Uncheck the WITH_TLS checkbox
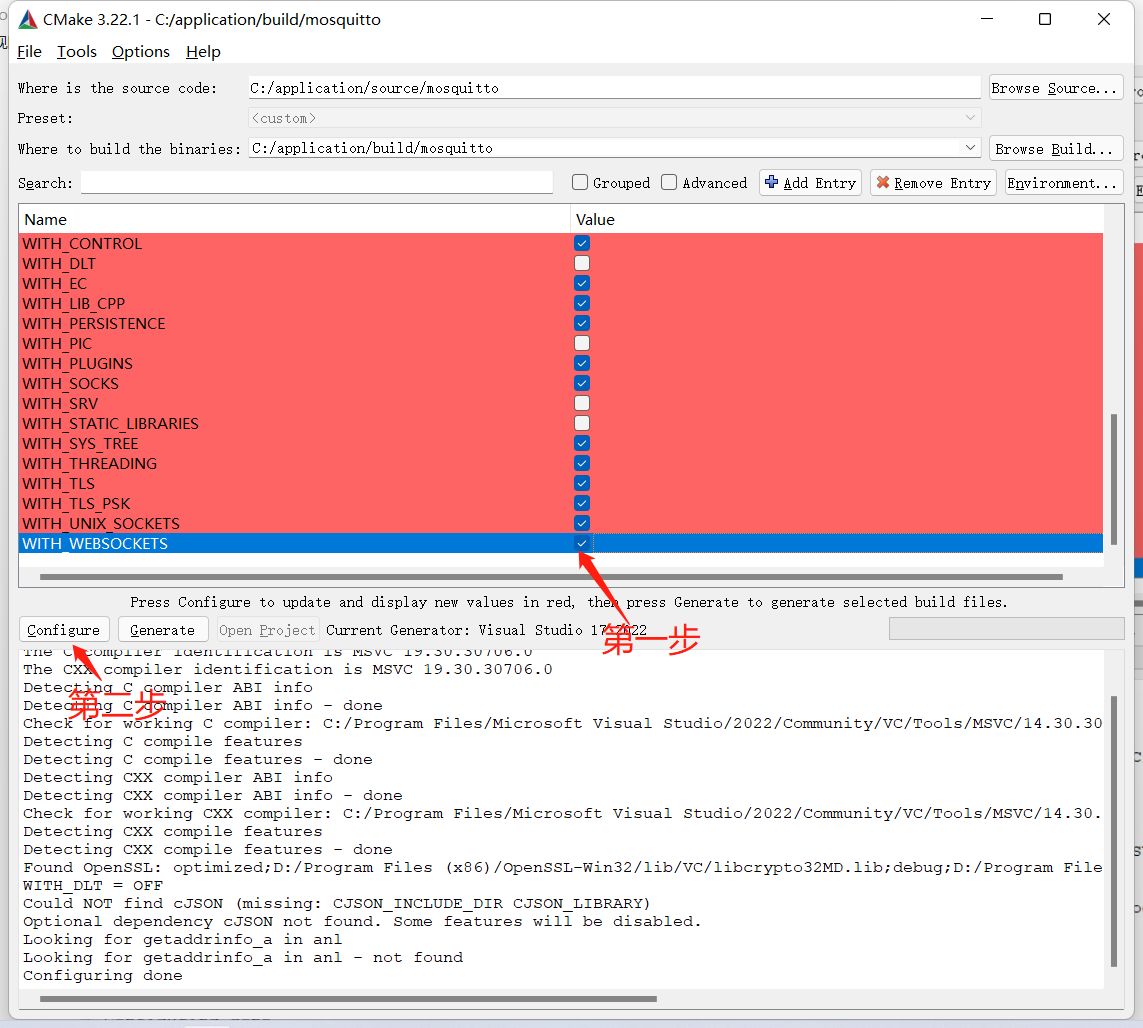Viewport: 1143px width, 1028px height. 582,483
